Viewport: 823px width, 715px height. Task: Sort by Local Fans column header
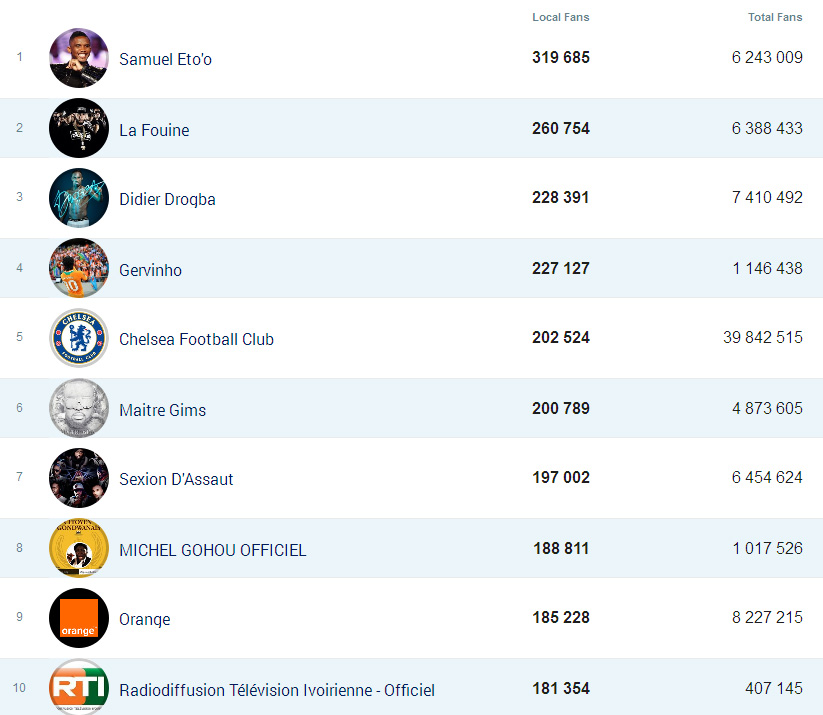[x=560, y=17]
